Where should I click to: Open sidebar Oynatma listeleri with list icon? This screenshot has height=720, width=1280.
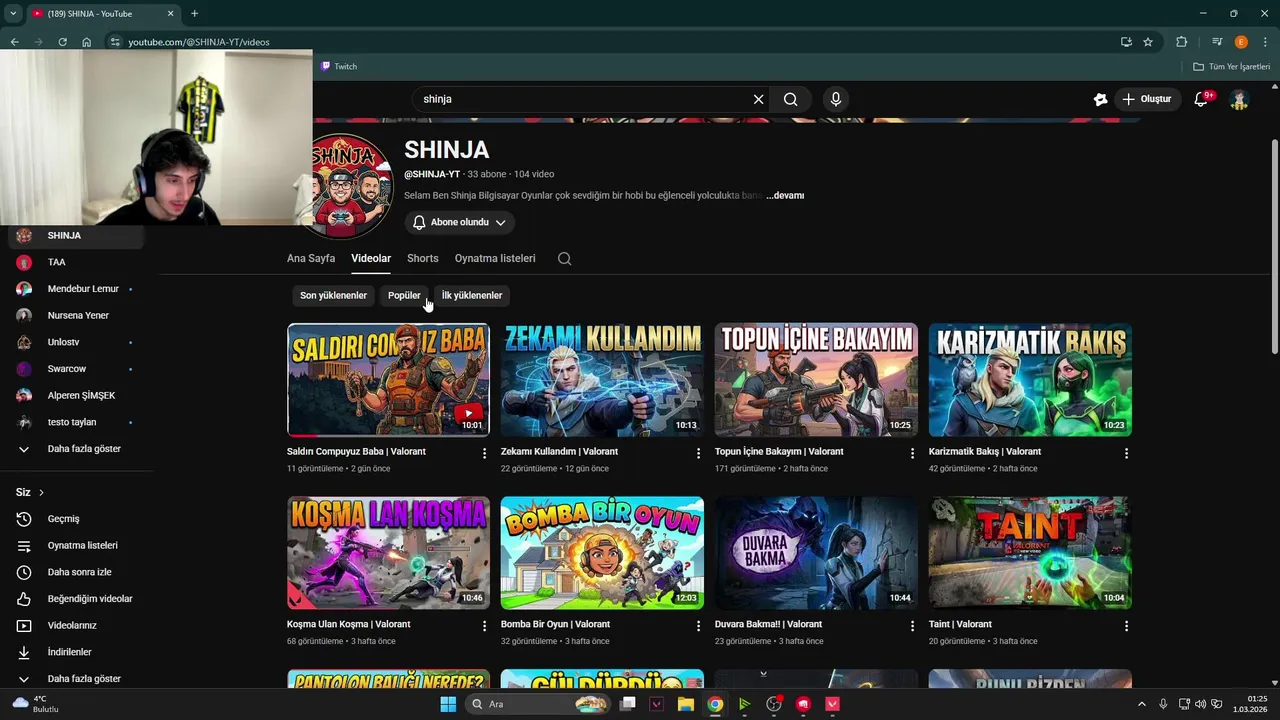pyautogui.click(x=78, y=545)
